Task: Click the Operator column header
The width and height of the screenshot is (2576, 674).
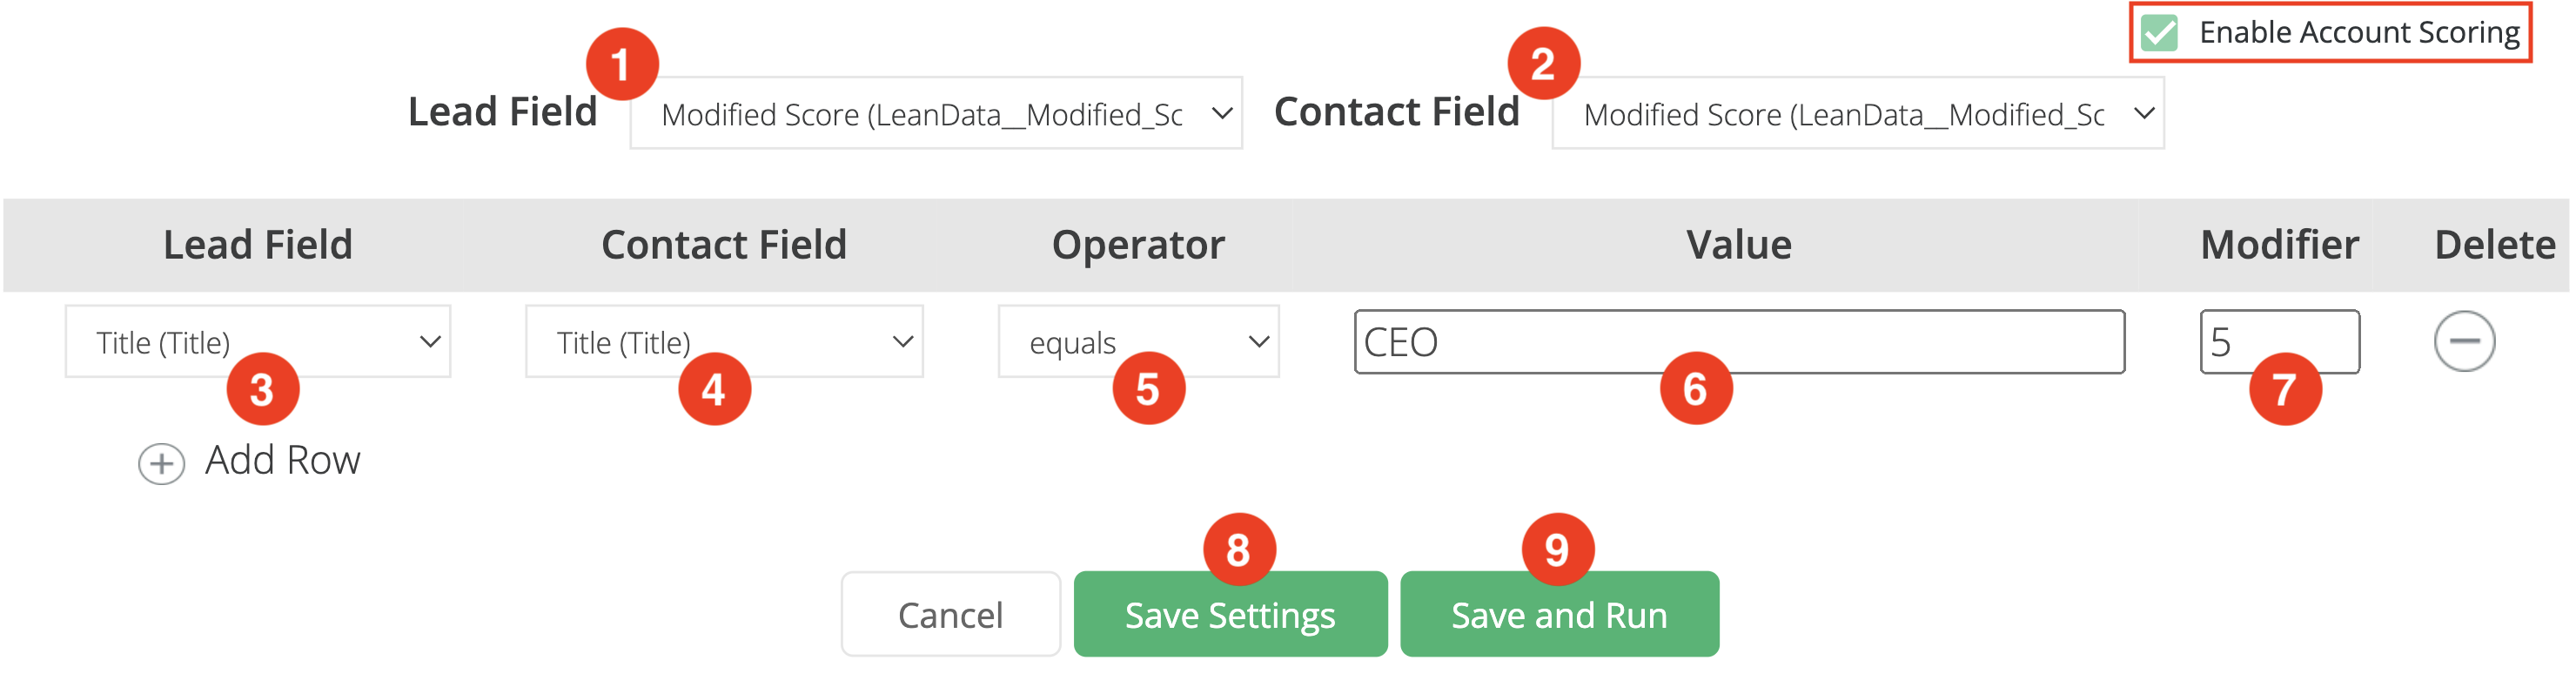Action: point(1137,245)
